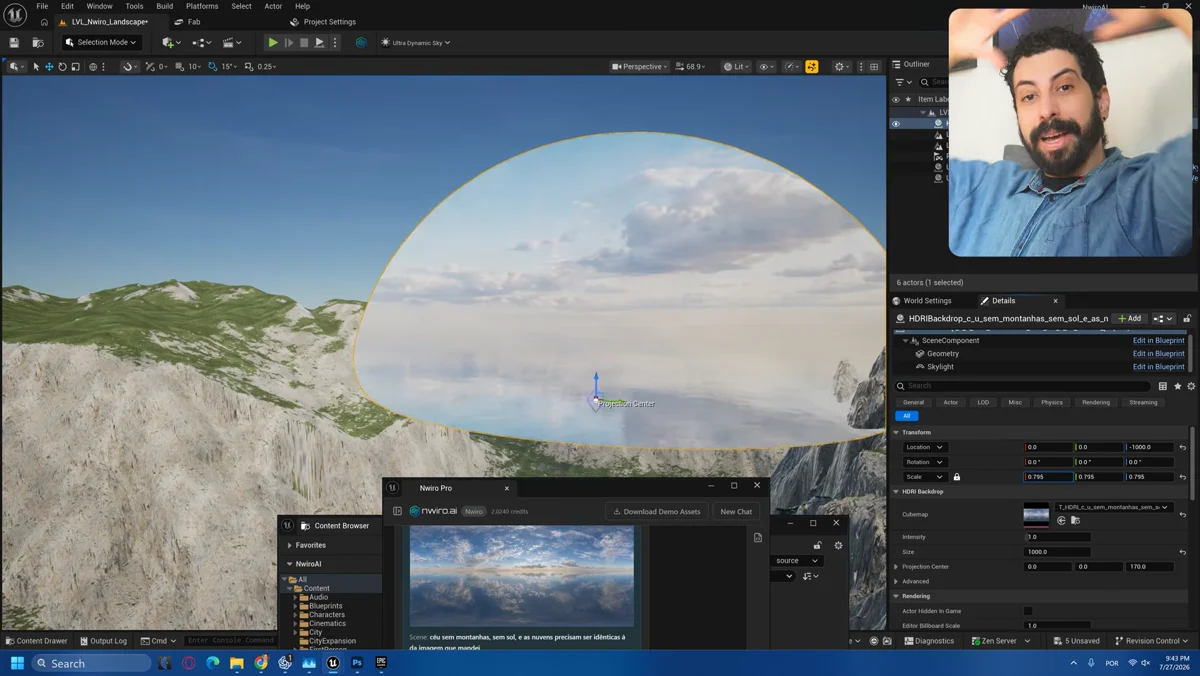The height and width of the screenshot is (676, 1200).
Task: Select the Blueprints folder in Content tree
Action: tap(325, 606)
